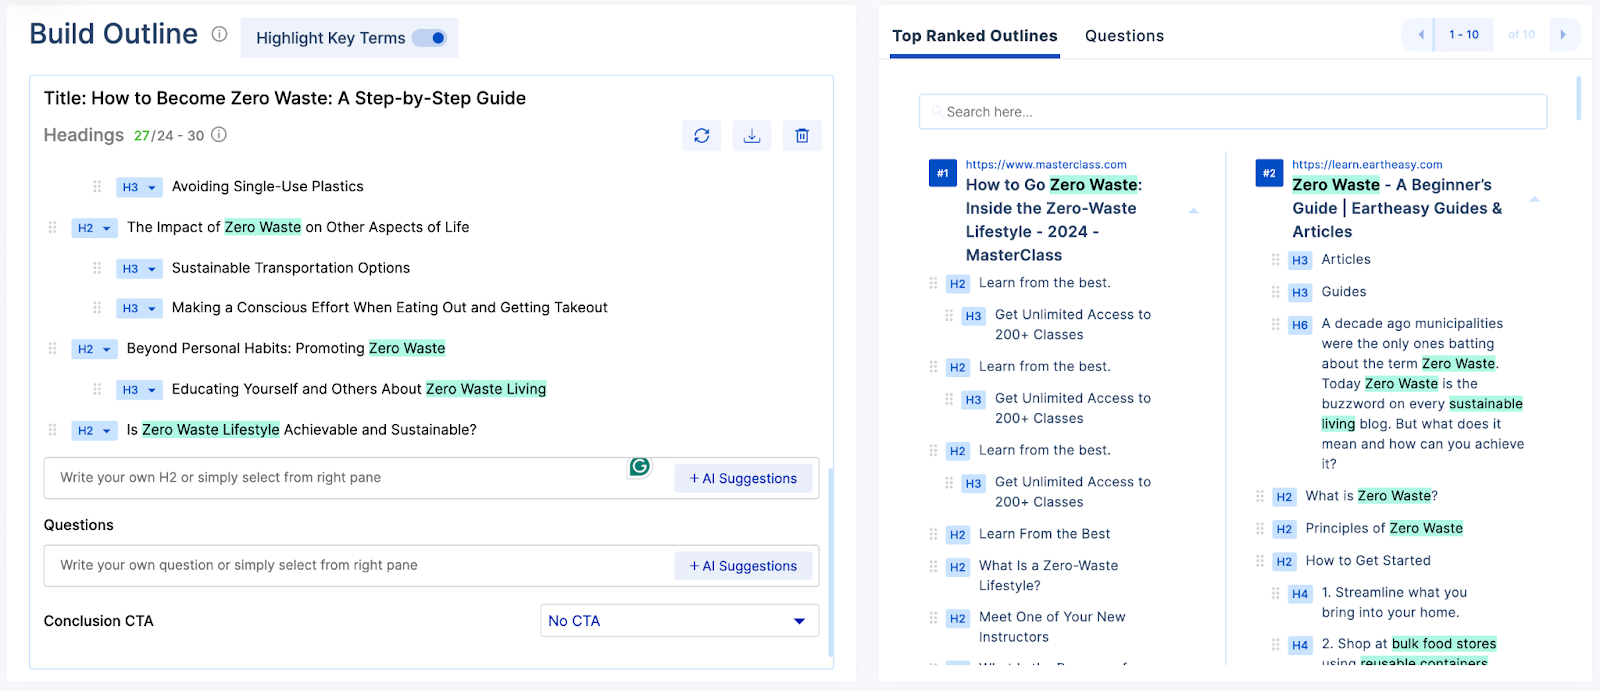This screenshot has height=691, width=1600.
Task: Open H2 dropdown for Beyond Personal Habits
Action: click(x=95, y=349)
